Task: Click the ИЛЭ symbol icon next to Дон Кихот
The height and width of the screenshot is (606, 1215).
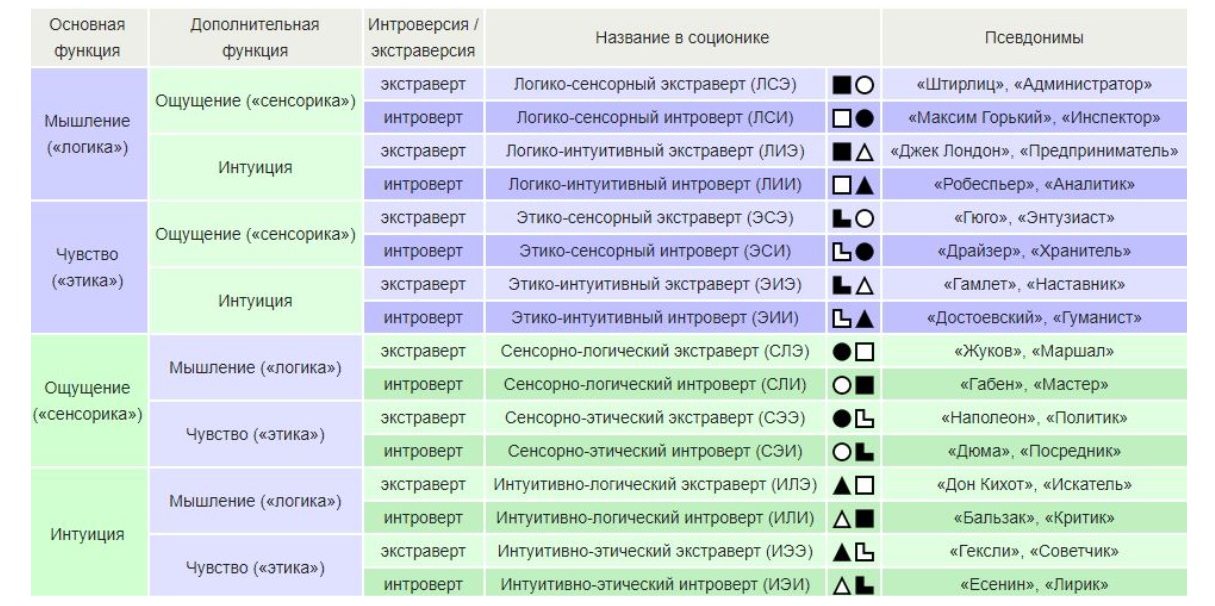Action: click(854, 485)
